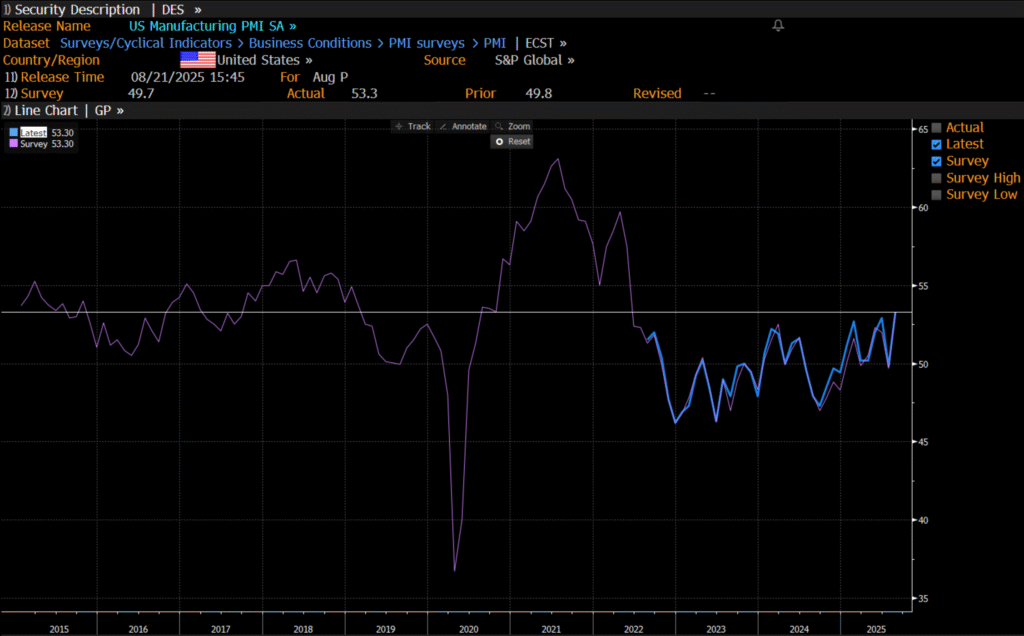Open US Manufacturing PMI SA release link
The height and width of the screenshot is (636, 1024).
(x=212, y=26)
